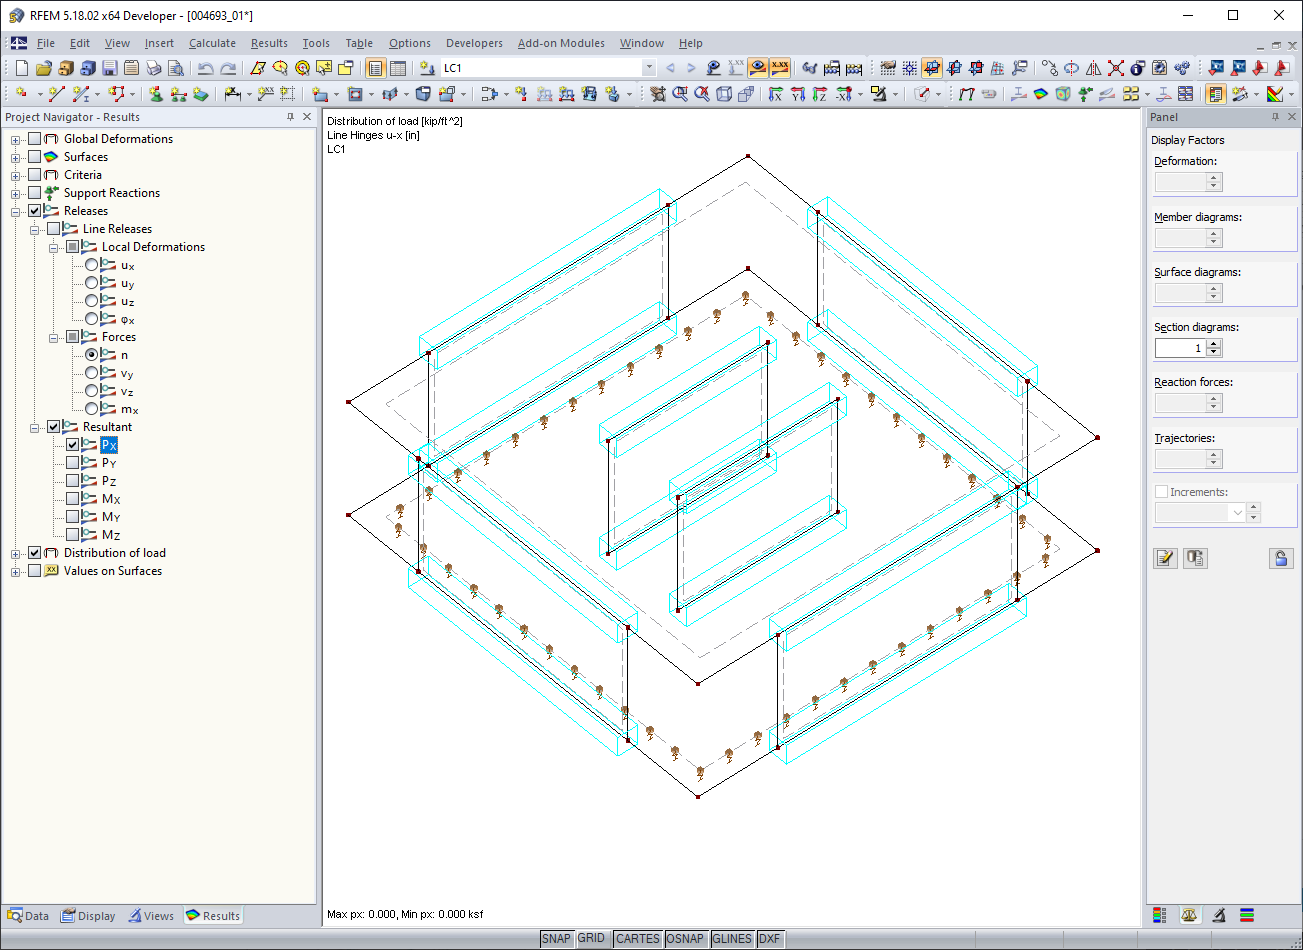The height and width of the screenshot is (950, 1303).
Task: Click the Print icon in toolbar
Action: point(153,68)
